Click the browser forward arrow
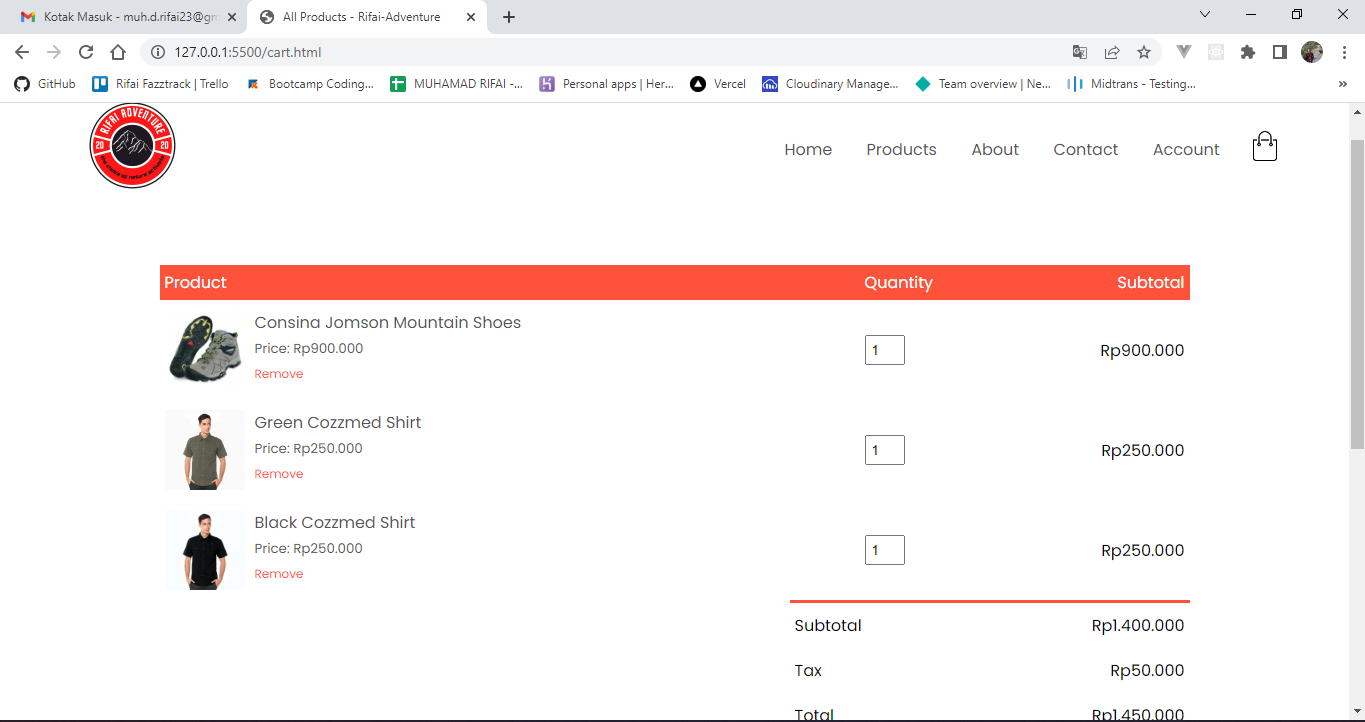 54,52
